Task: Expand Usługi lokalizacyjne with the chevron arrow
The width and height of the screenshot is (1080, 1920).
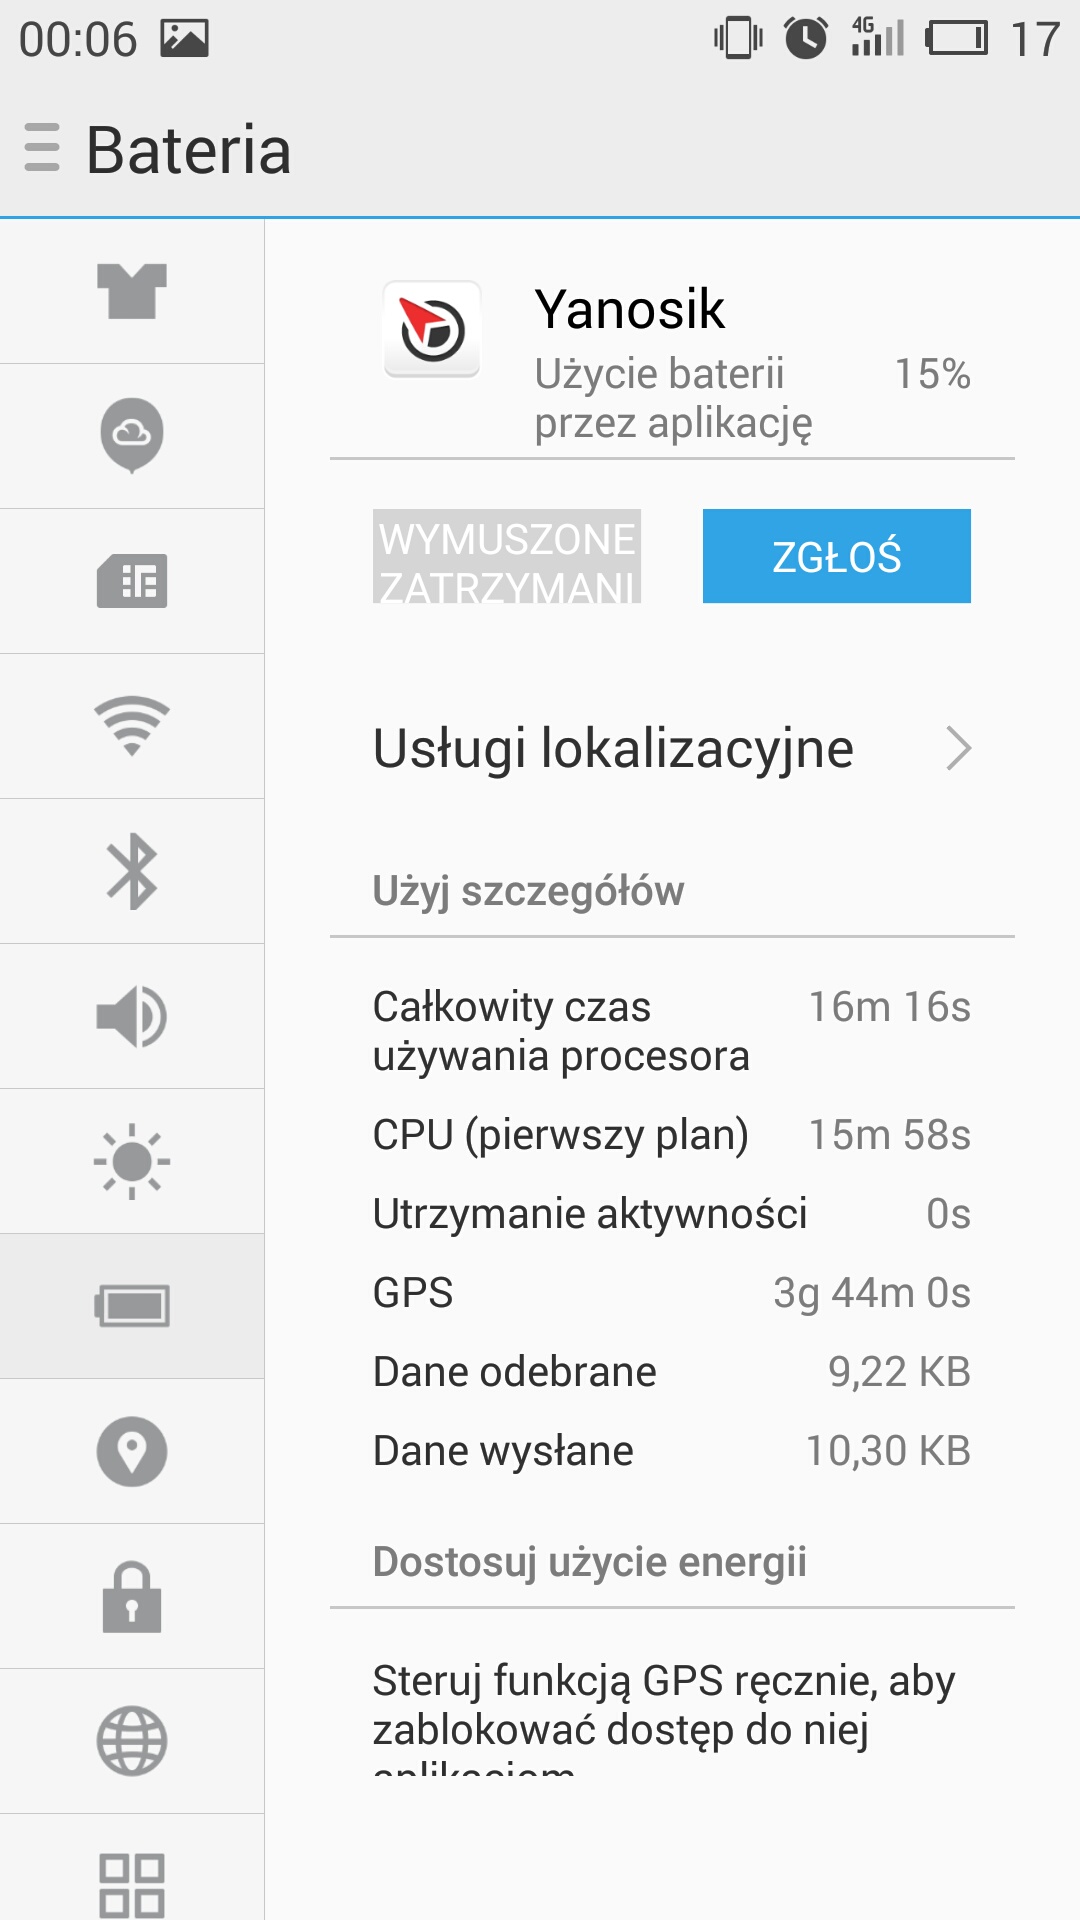Action: pyautogui.click(x=958, y=748)
